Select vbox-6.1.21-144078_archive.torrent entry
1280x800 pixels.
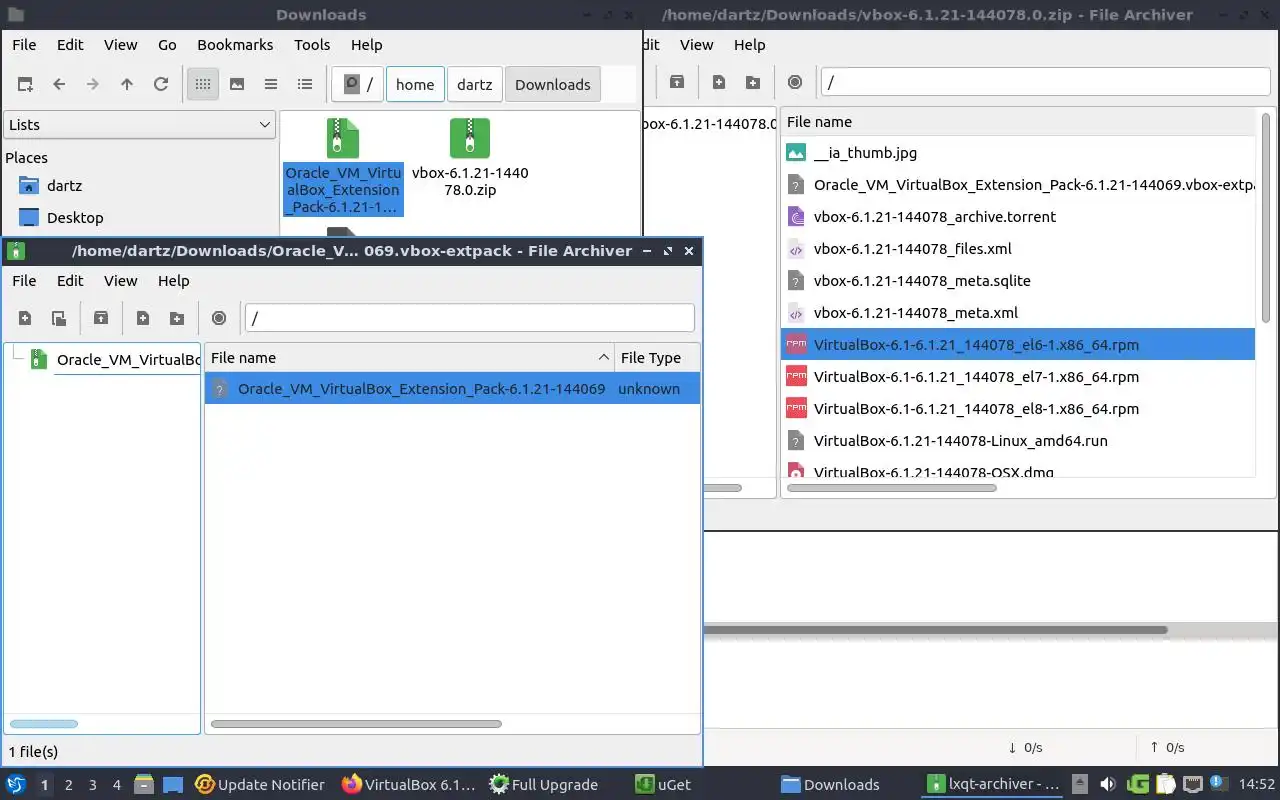pos(1018,217)
